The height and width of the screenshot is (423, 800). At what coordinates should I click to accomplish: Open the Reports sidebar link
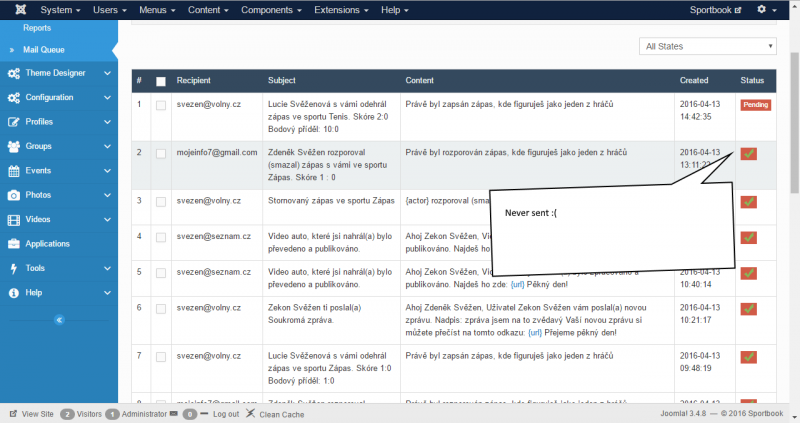37,28
